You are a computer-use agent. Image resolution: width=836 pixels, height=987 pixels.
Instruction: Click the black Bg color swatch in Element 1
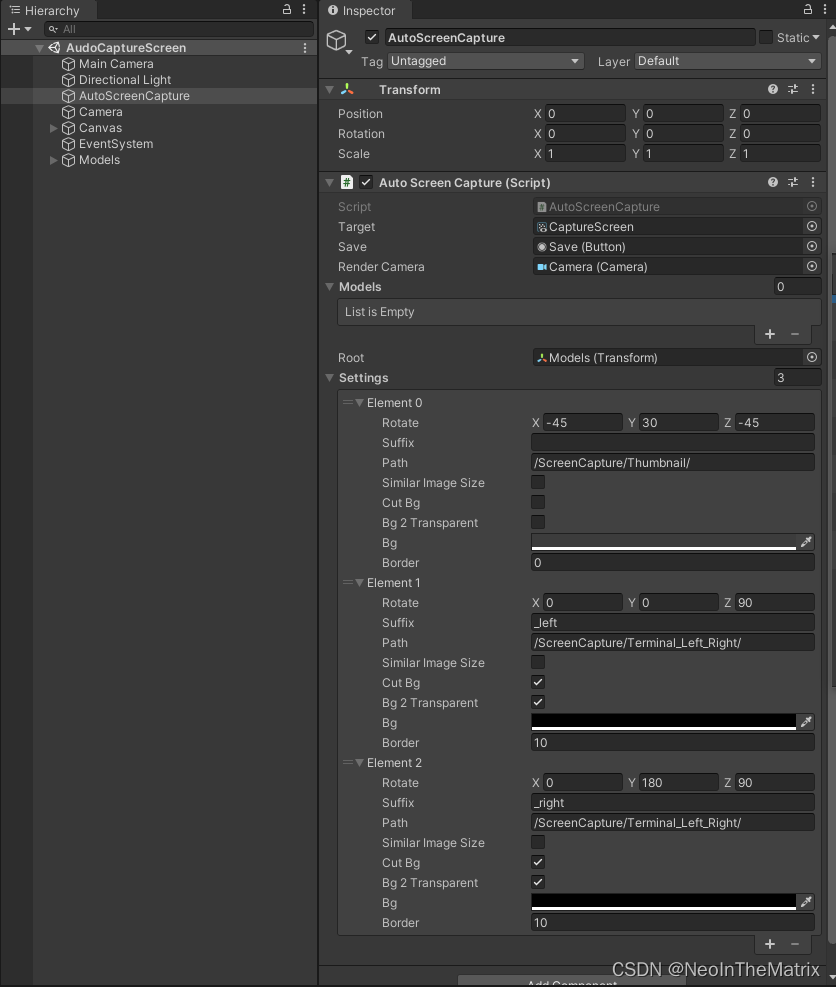click(665, 722)
